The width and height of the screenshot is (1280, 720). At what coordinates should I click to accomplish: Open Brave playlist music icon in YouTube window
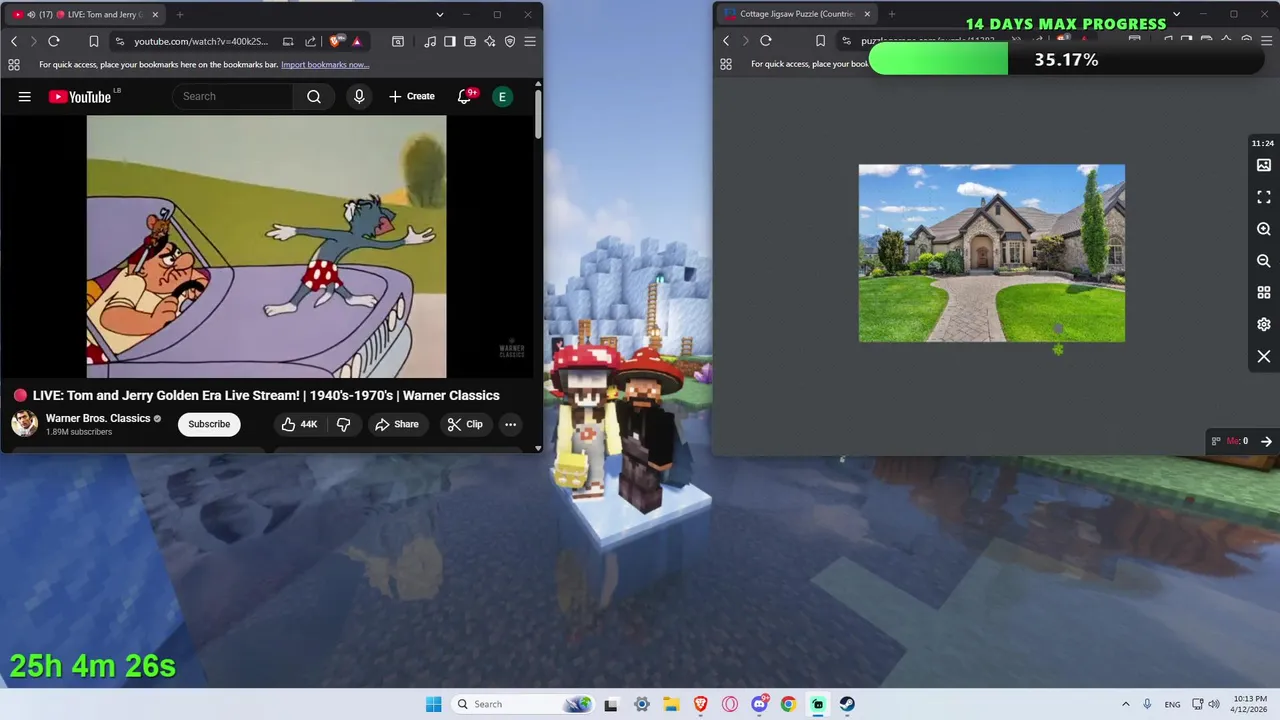click(429, 41)
